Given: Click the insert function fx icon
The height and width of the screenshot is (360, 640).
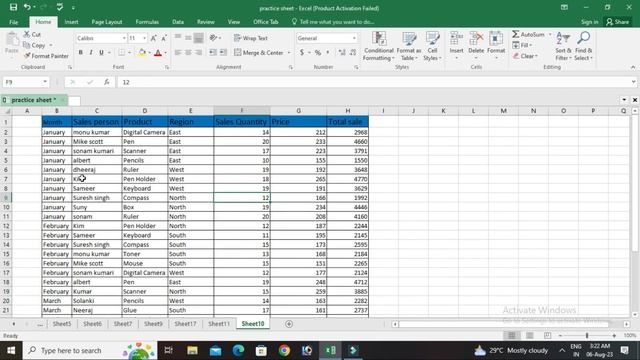Looking at the screenshot, I should 106,82.
